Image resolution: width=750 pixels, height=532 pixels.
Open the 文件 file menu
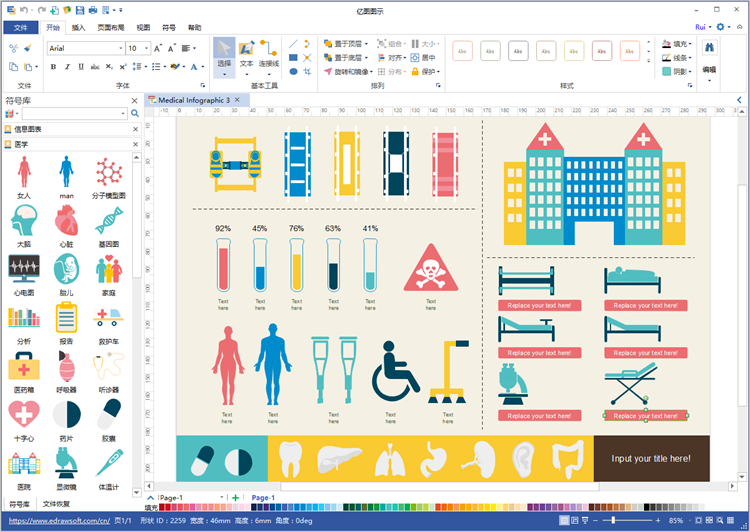point(21,27)
